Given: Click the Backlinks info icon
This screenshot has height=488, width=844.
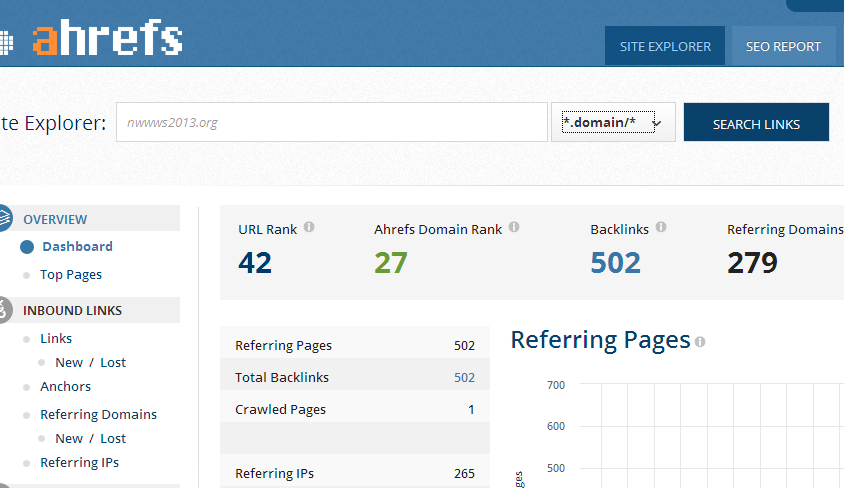Looking at the screenshot, I should pyautogui.click(x=661, y=227).
